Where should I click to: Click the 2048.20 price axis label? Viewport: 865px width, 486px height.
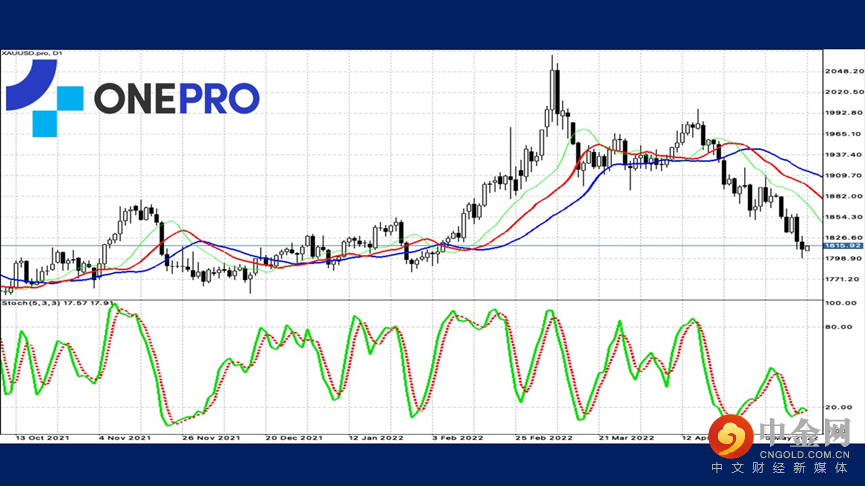pos(843,71)
